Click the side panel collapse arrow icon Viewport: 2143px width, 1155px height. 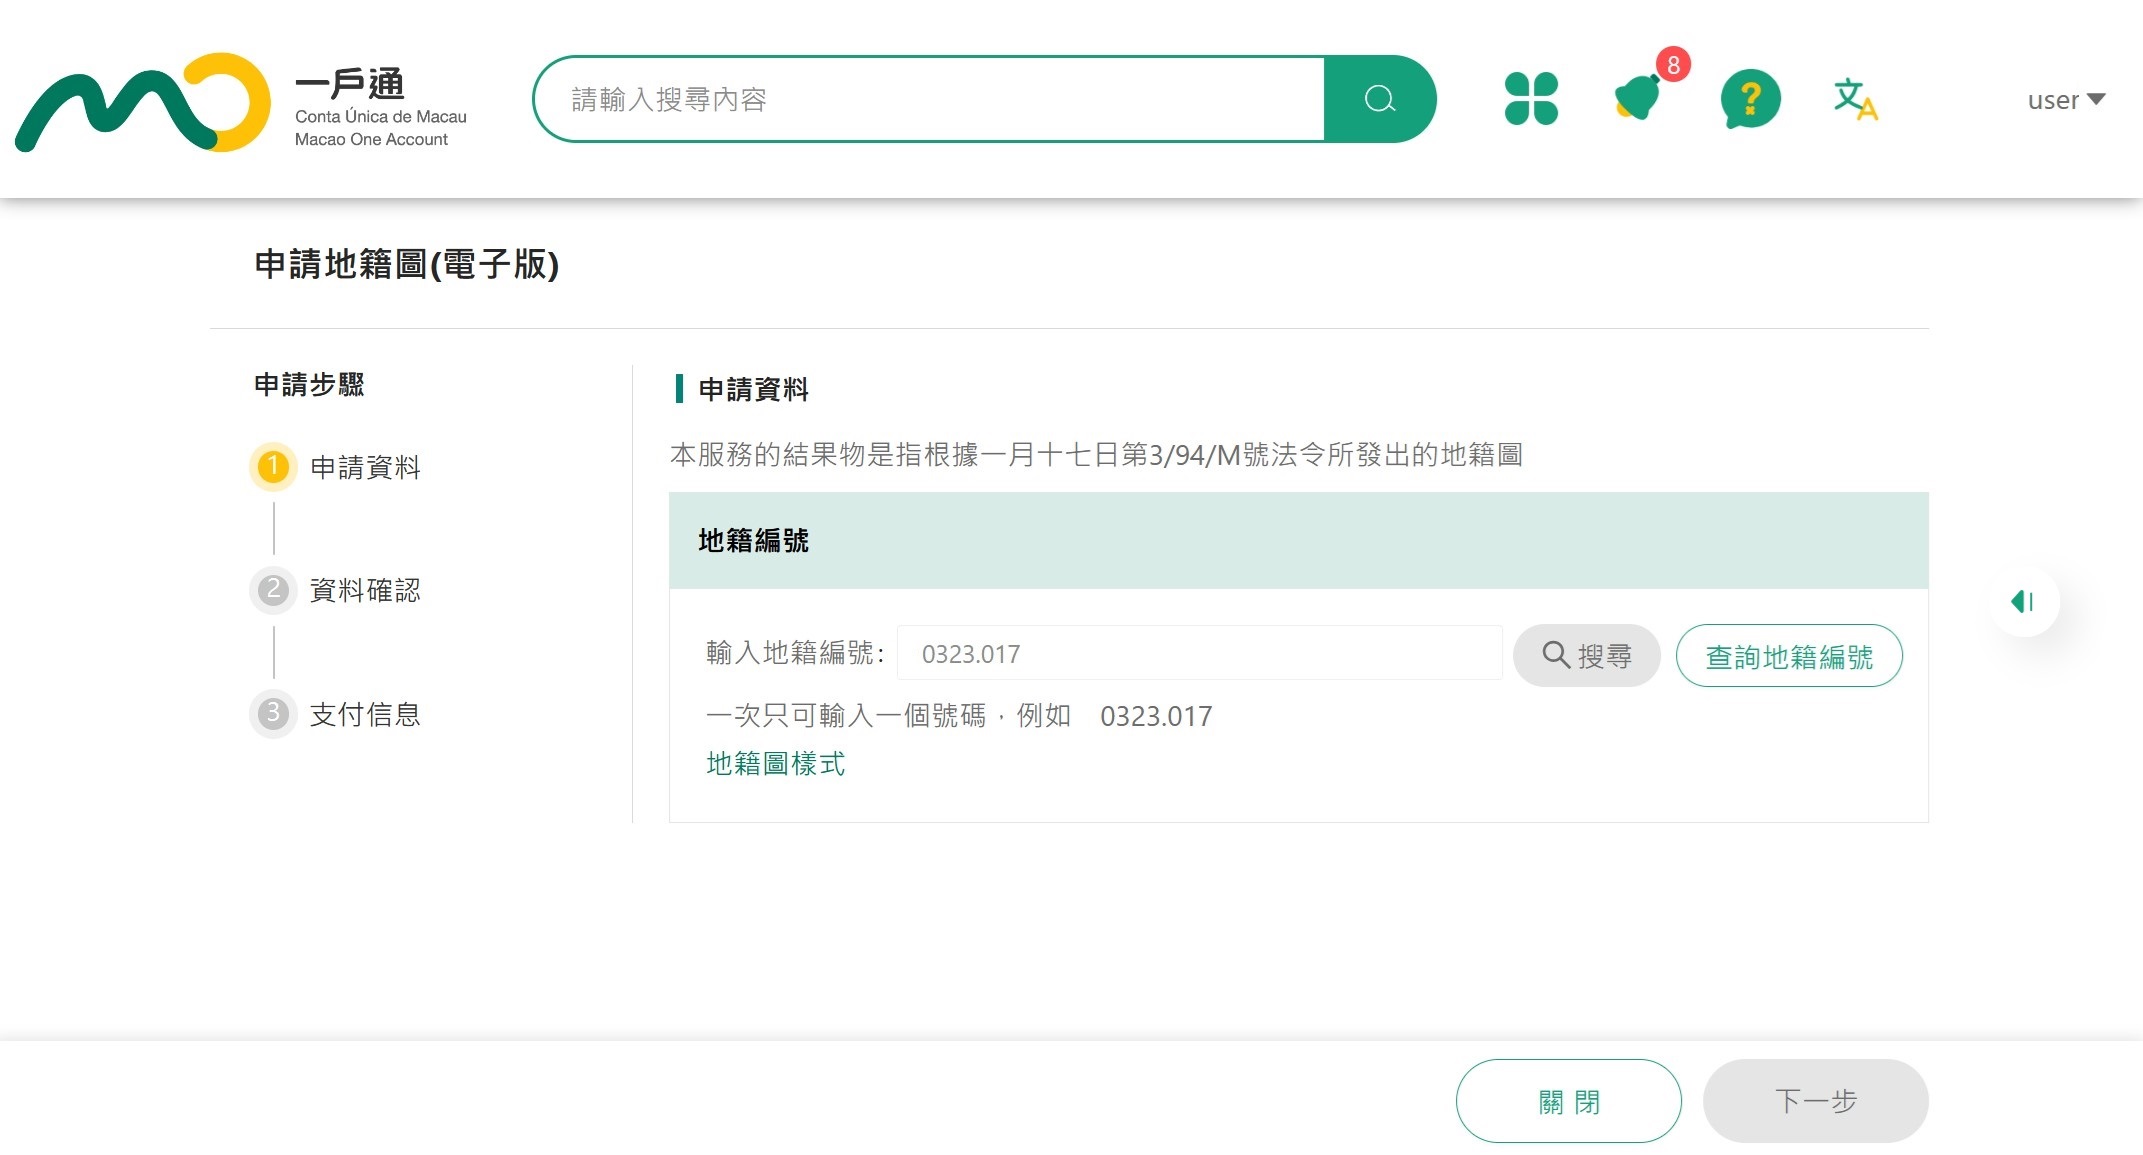coord(2023,601)
